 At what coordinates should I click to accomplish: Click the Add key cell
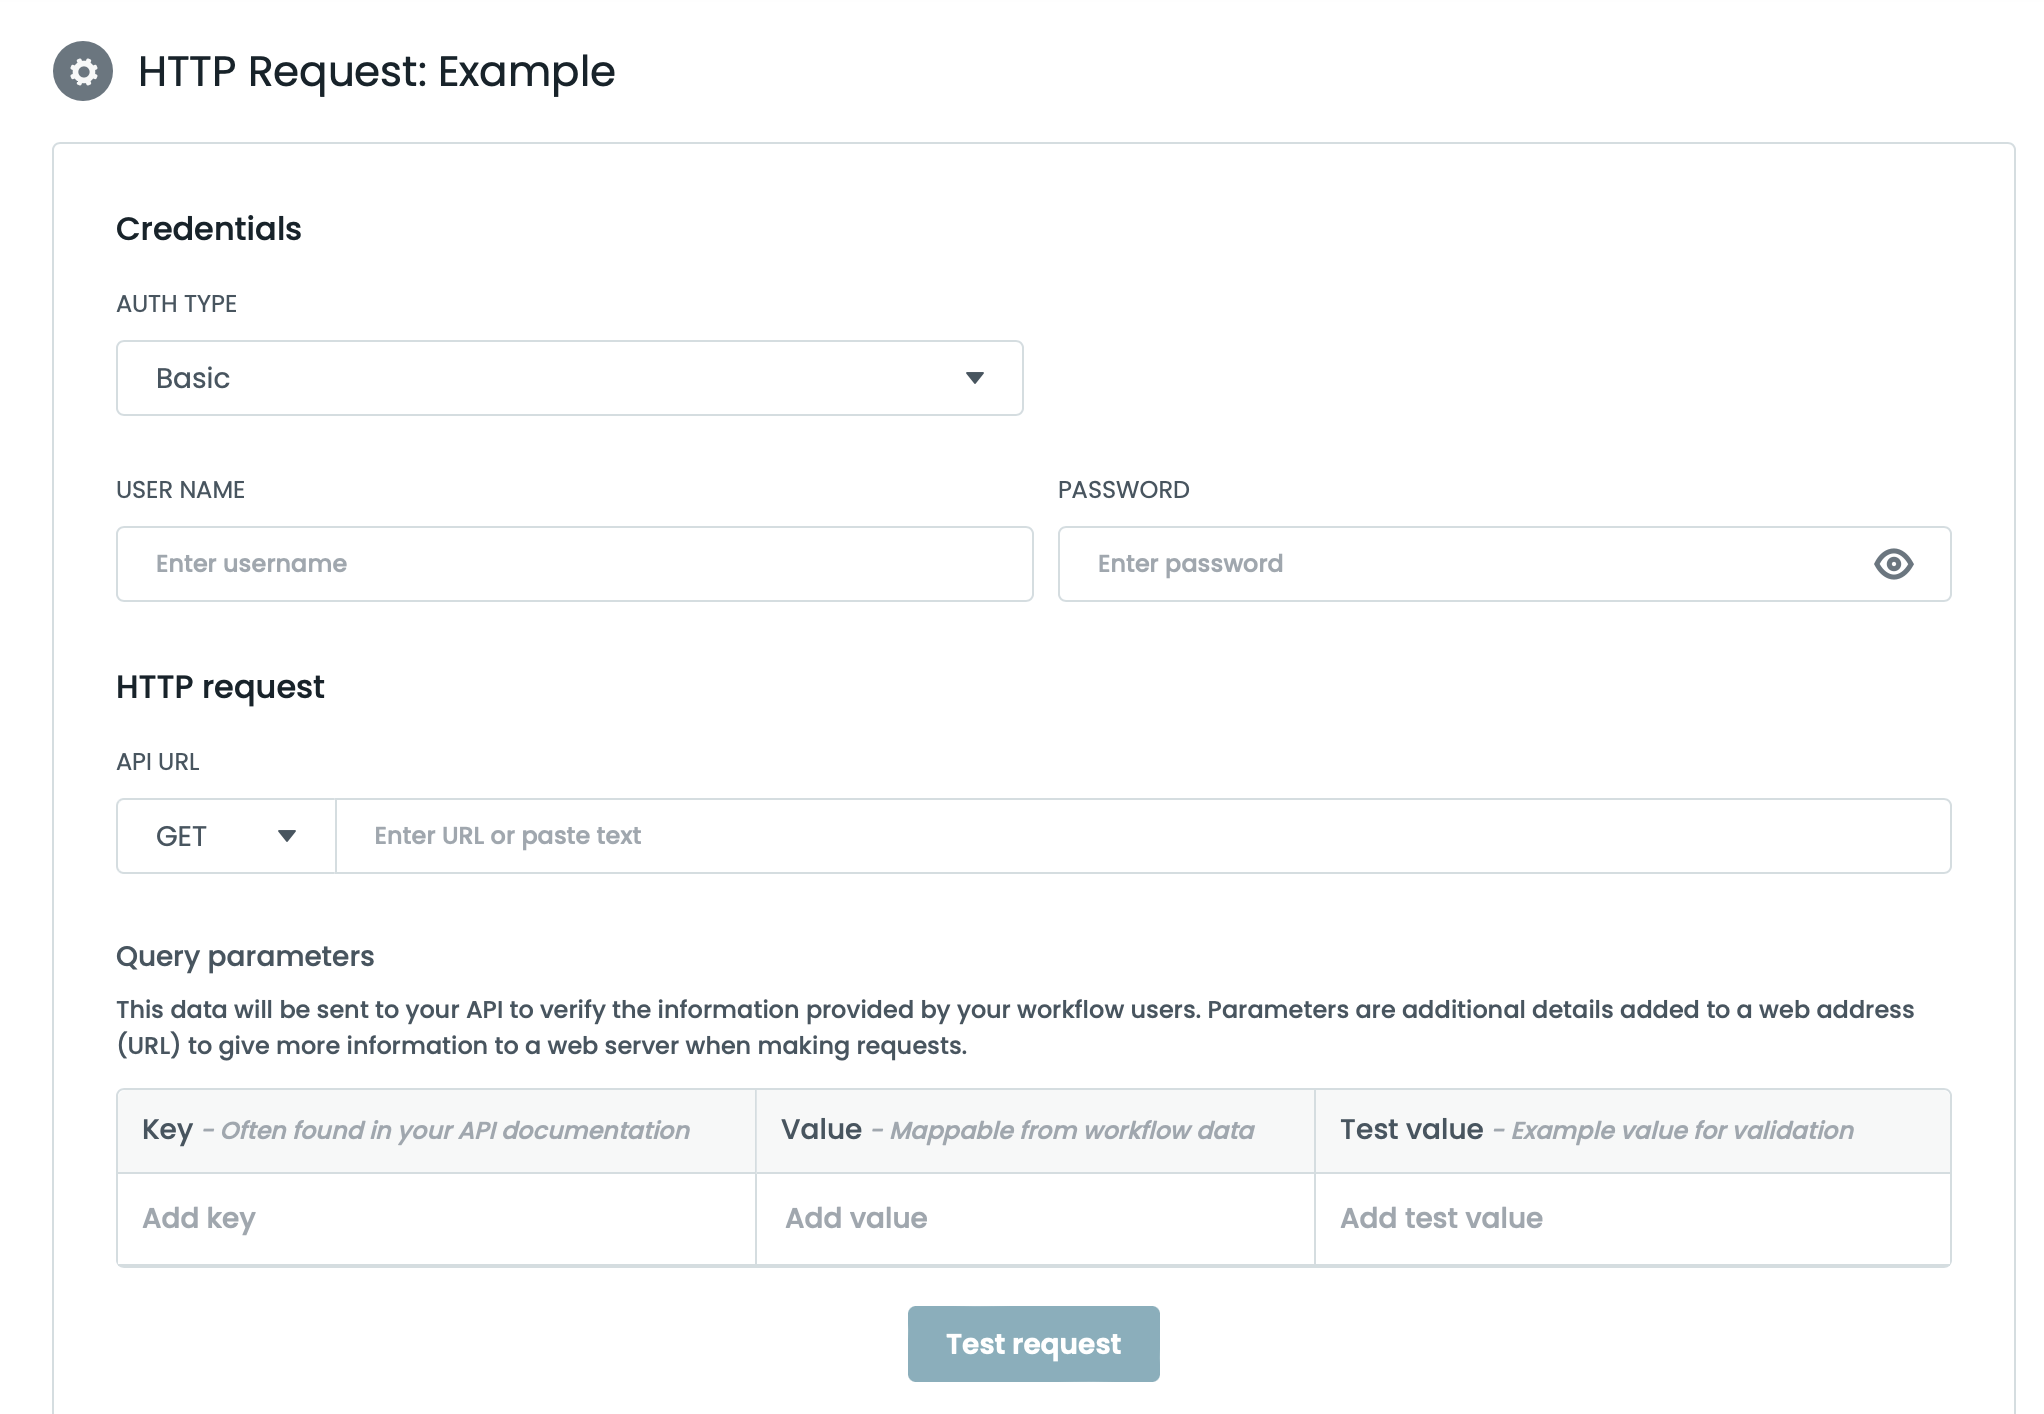436,1218
